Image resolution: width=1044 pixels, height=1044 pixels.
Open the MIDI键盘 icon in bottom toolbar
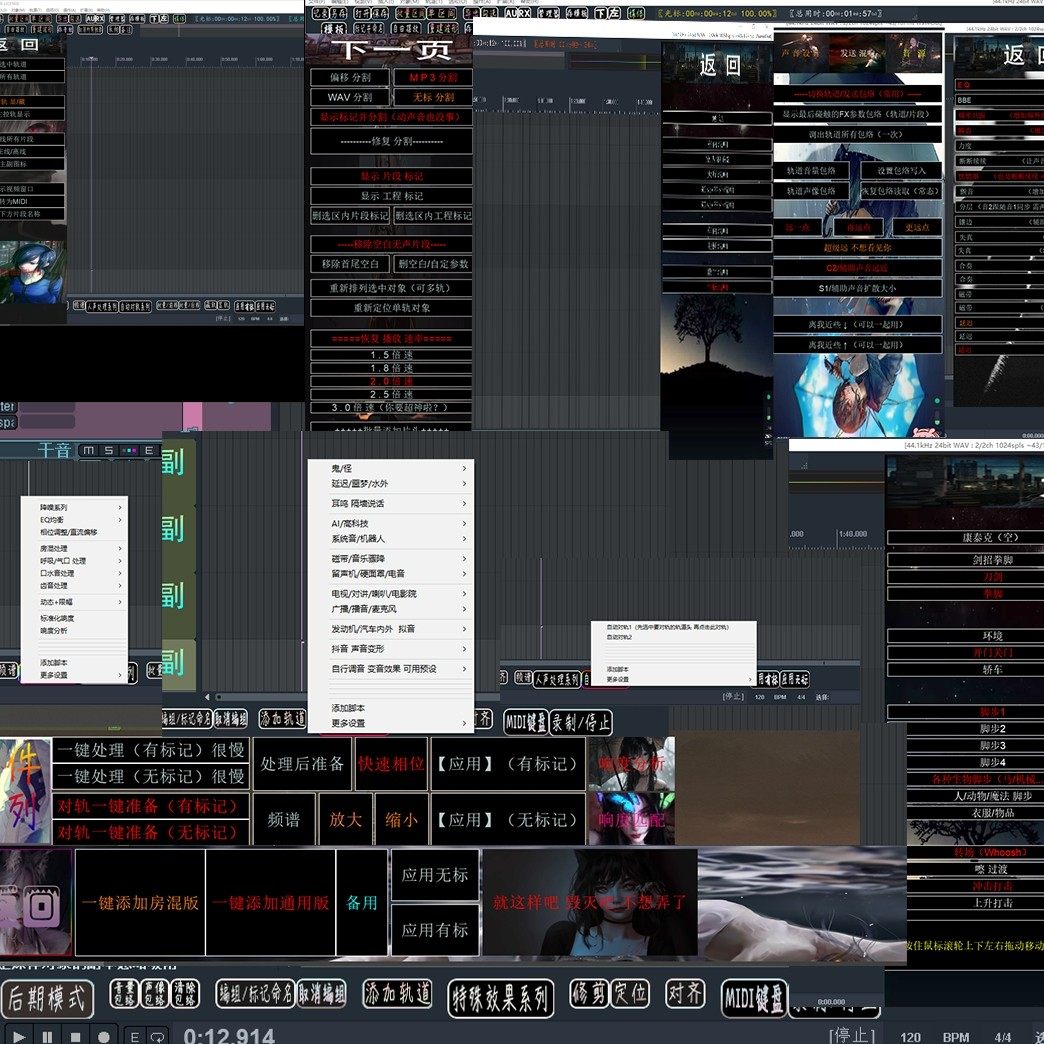click(755, 998)
